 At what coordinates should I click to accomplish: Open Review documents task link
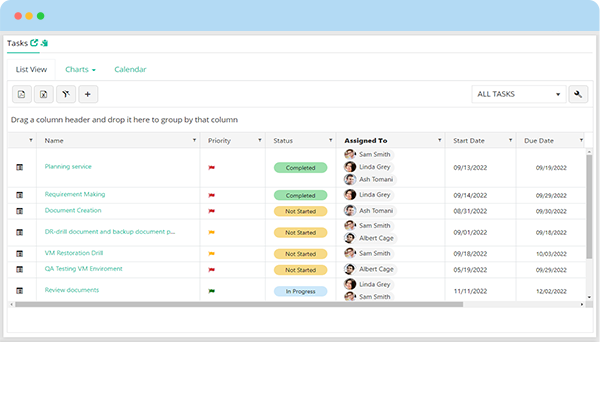pyautogui.click(x=72, y=290)
